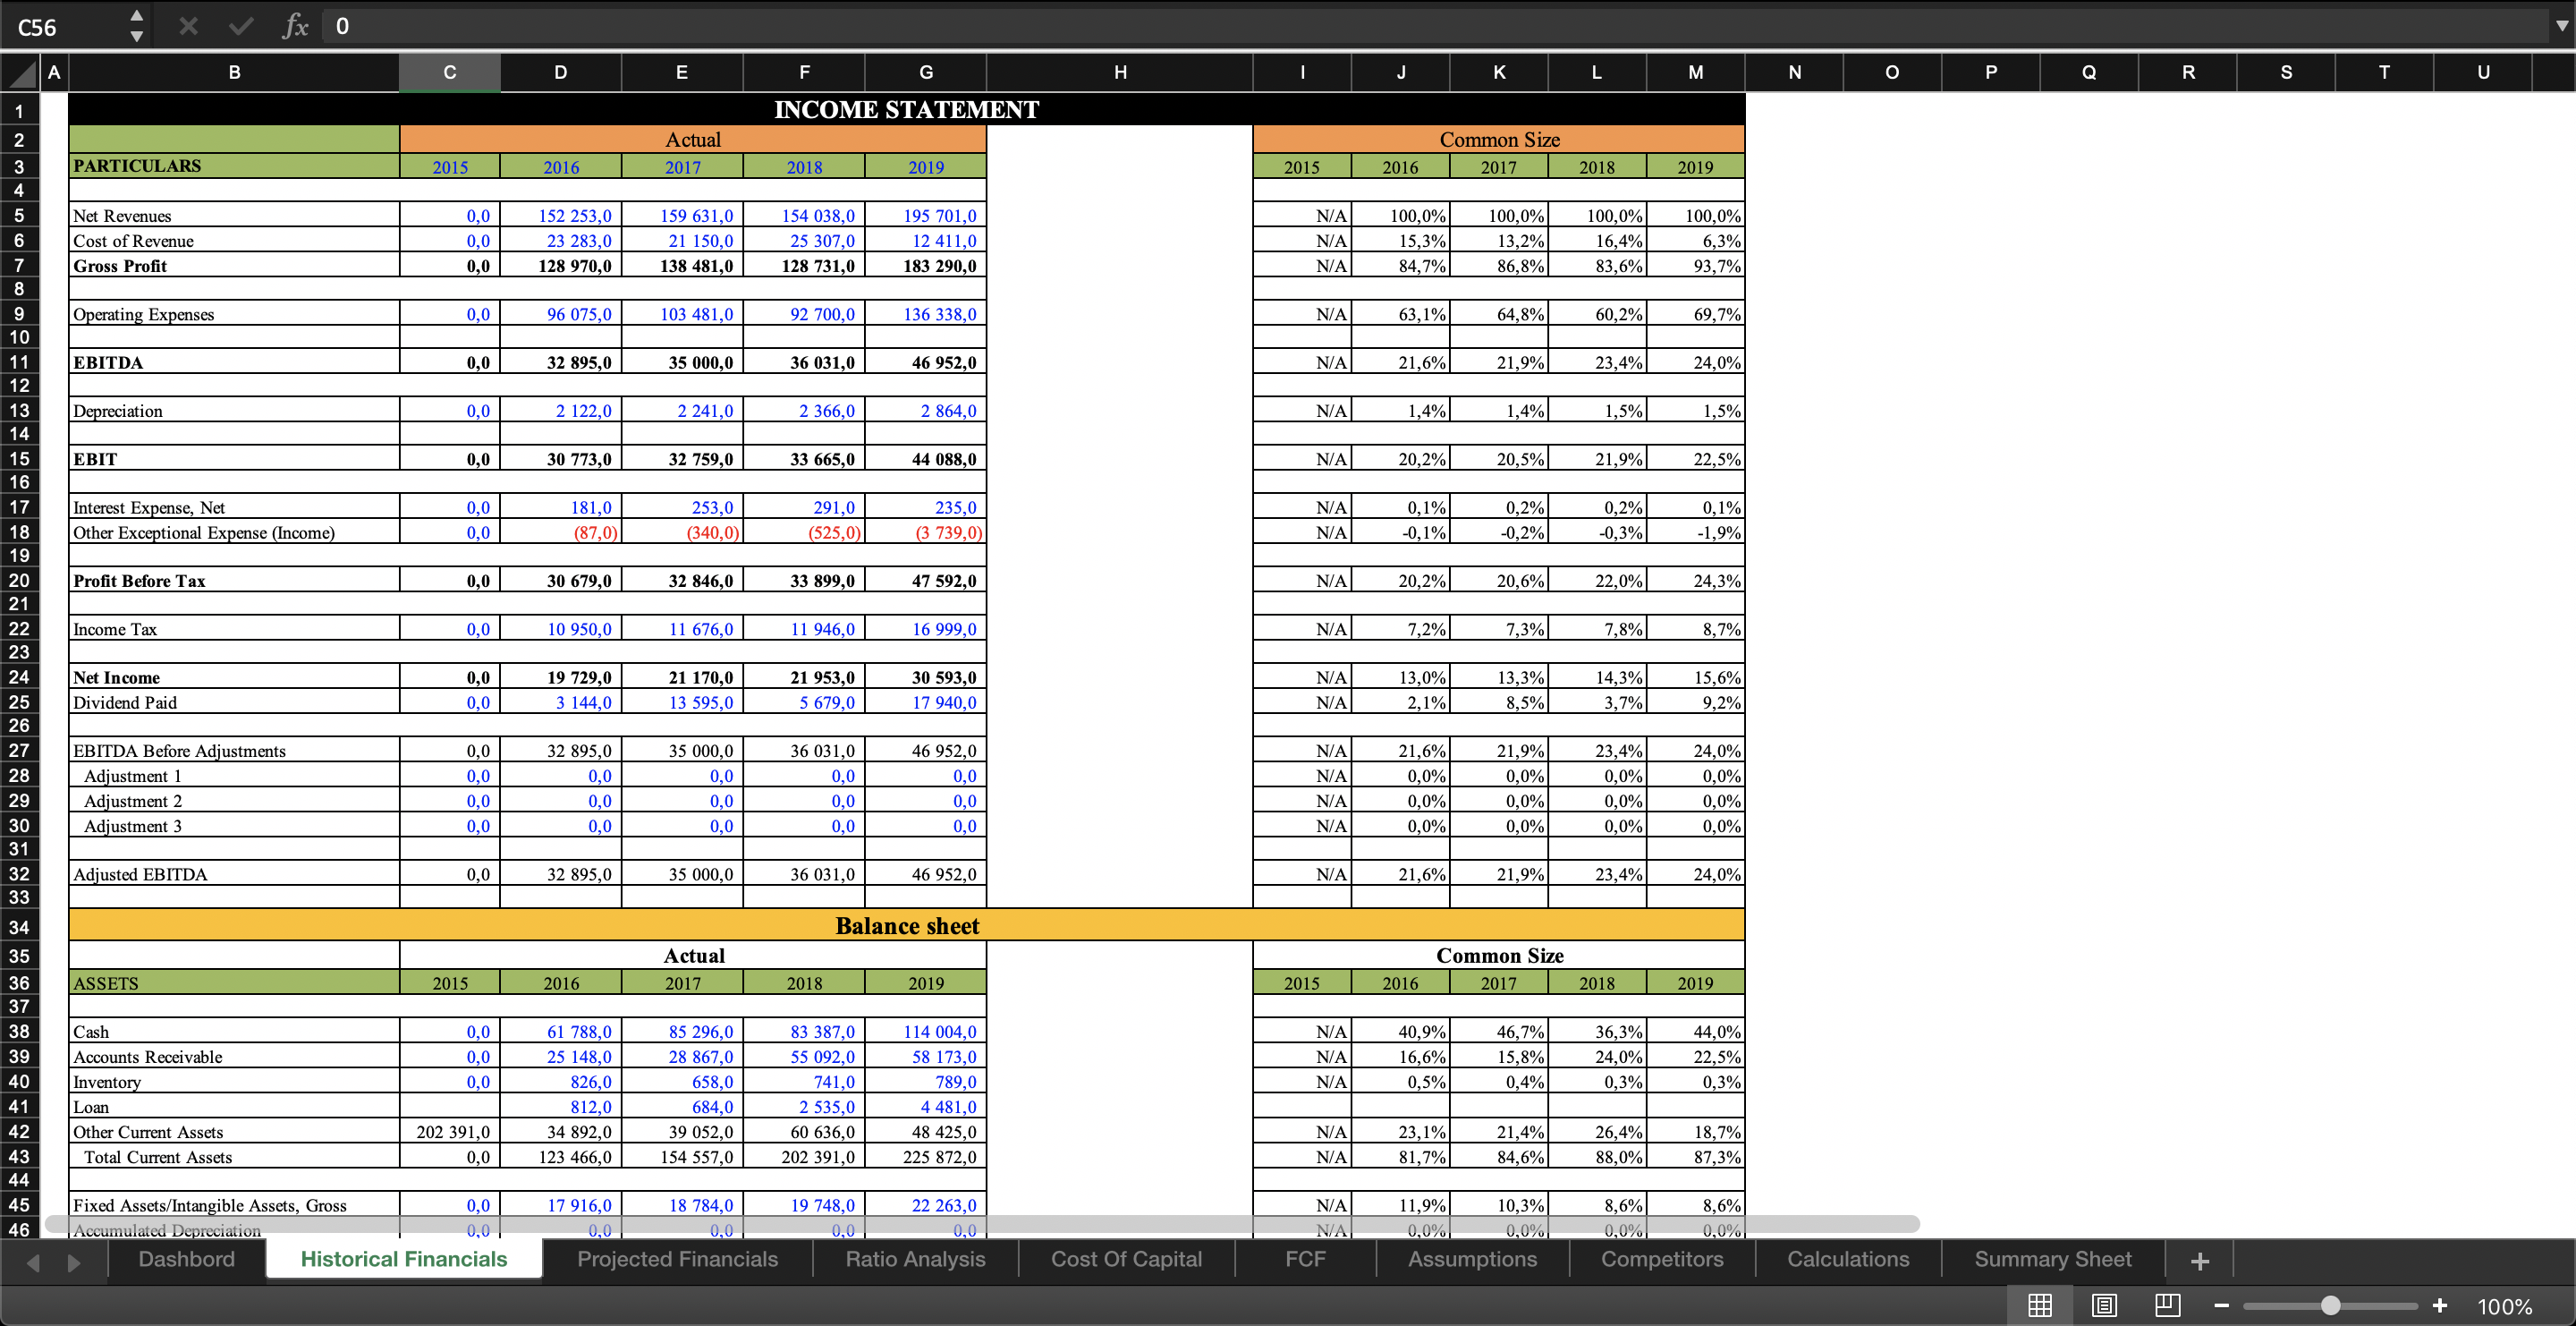The image size is (2576, 1326).
Task: Click the fx insert function icon
Action: pyautogui.click(x=295, y=26)
